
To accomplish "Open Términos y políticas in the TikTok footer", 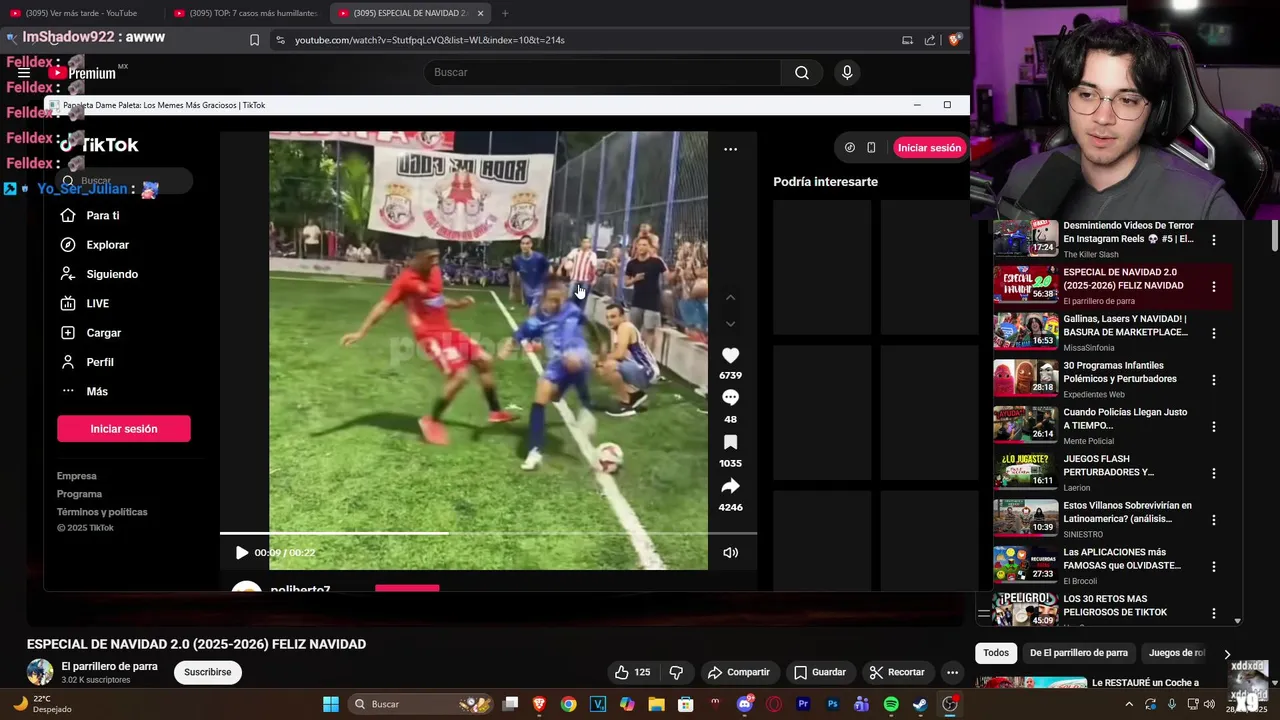I will point(102,512).
